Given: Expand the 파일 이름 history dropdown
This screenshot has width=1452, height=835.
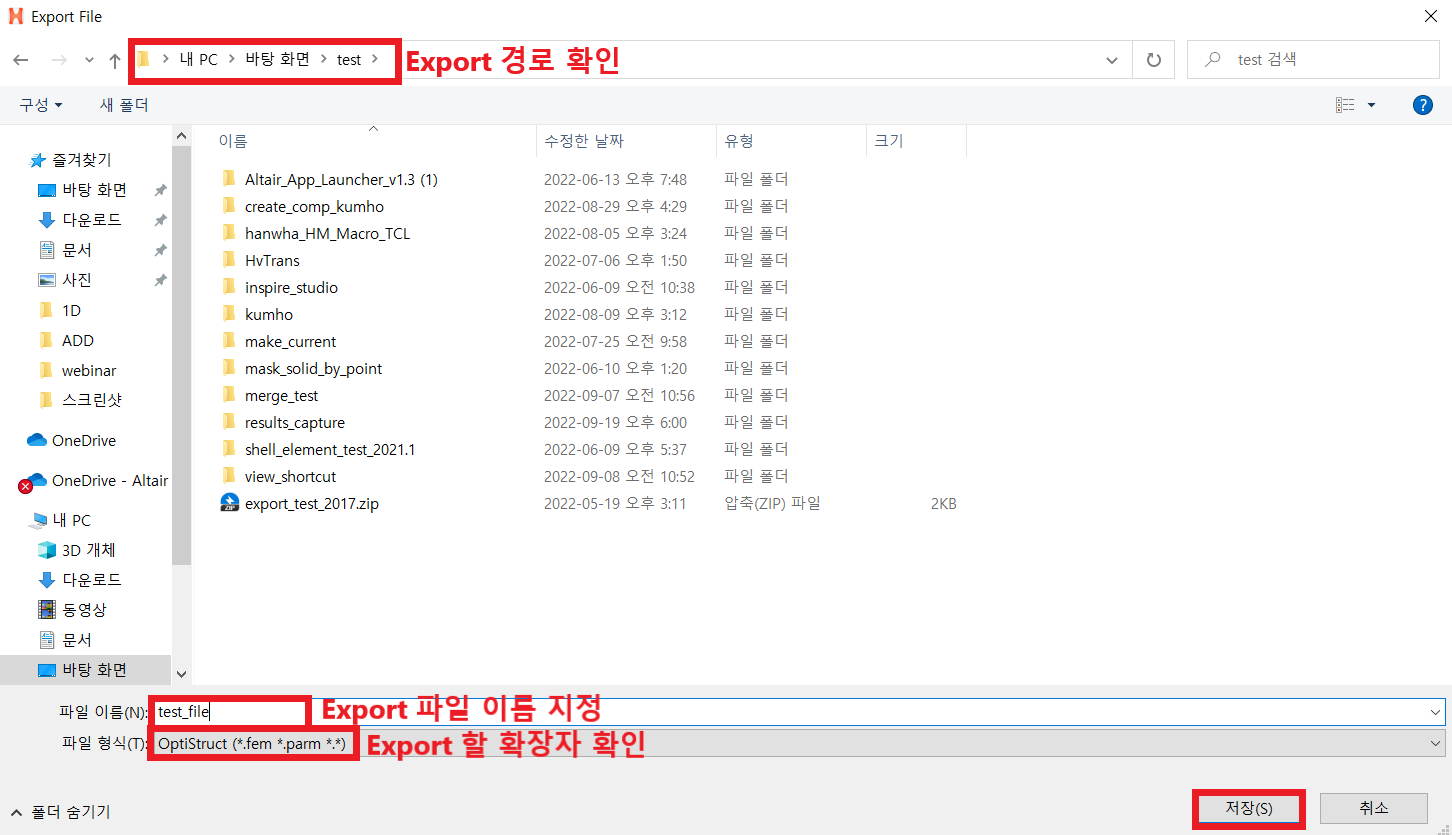Looking at the screenshot, I should [1436, 712].
